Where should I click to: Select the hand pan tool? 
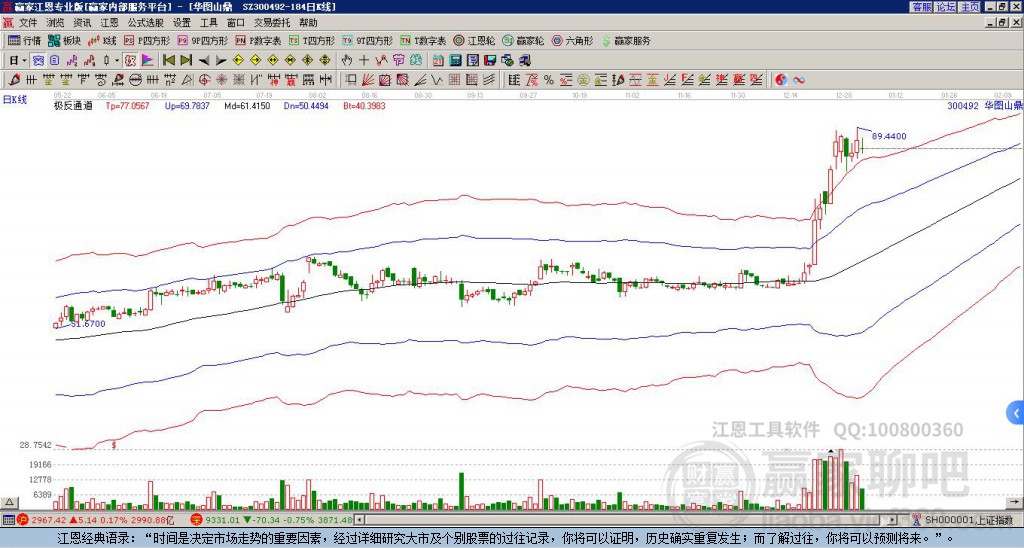point(347,61)
